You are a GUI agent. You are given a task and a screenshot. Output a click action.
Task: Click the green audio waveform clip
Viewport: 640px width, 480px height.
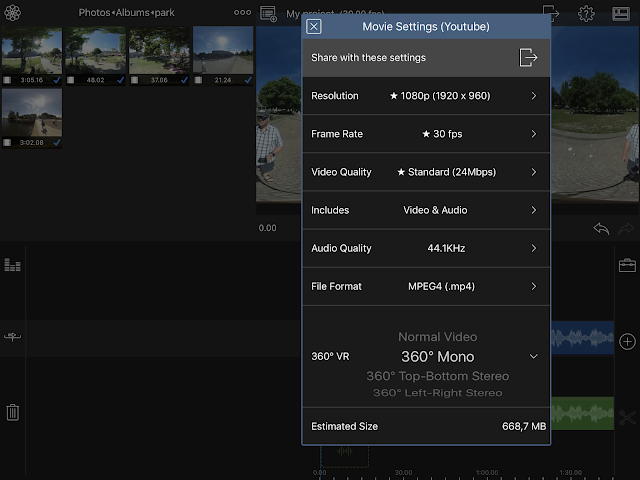click(x=582, y=413)
